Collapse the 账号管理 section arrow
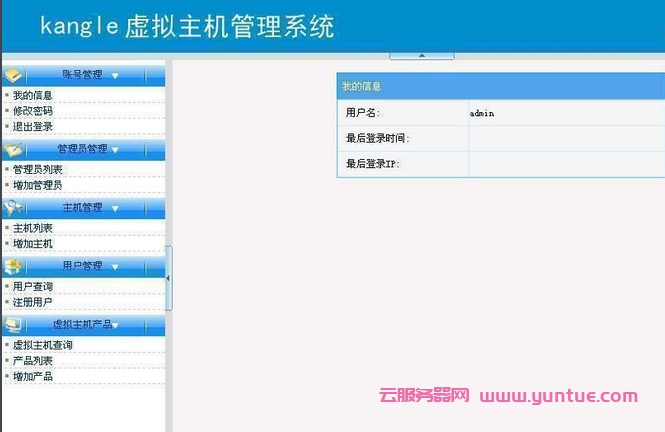Viewport: 665px width, 432px height. [115, 75]
